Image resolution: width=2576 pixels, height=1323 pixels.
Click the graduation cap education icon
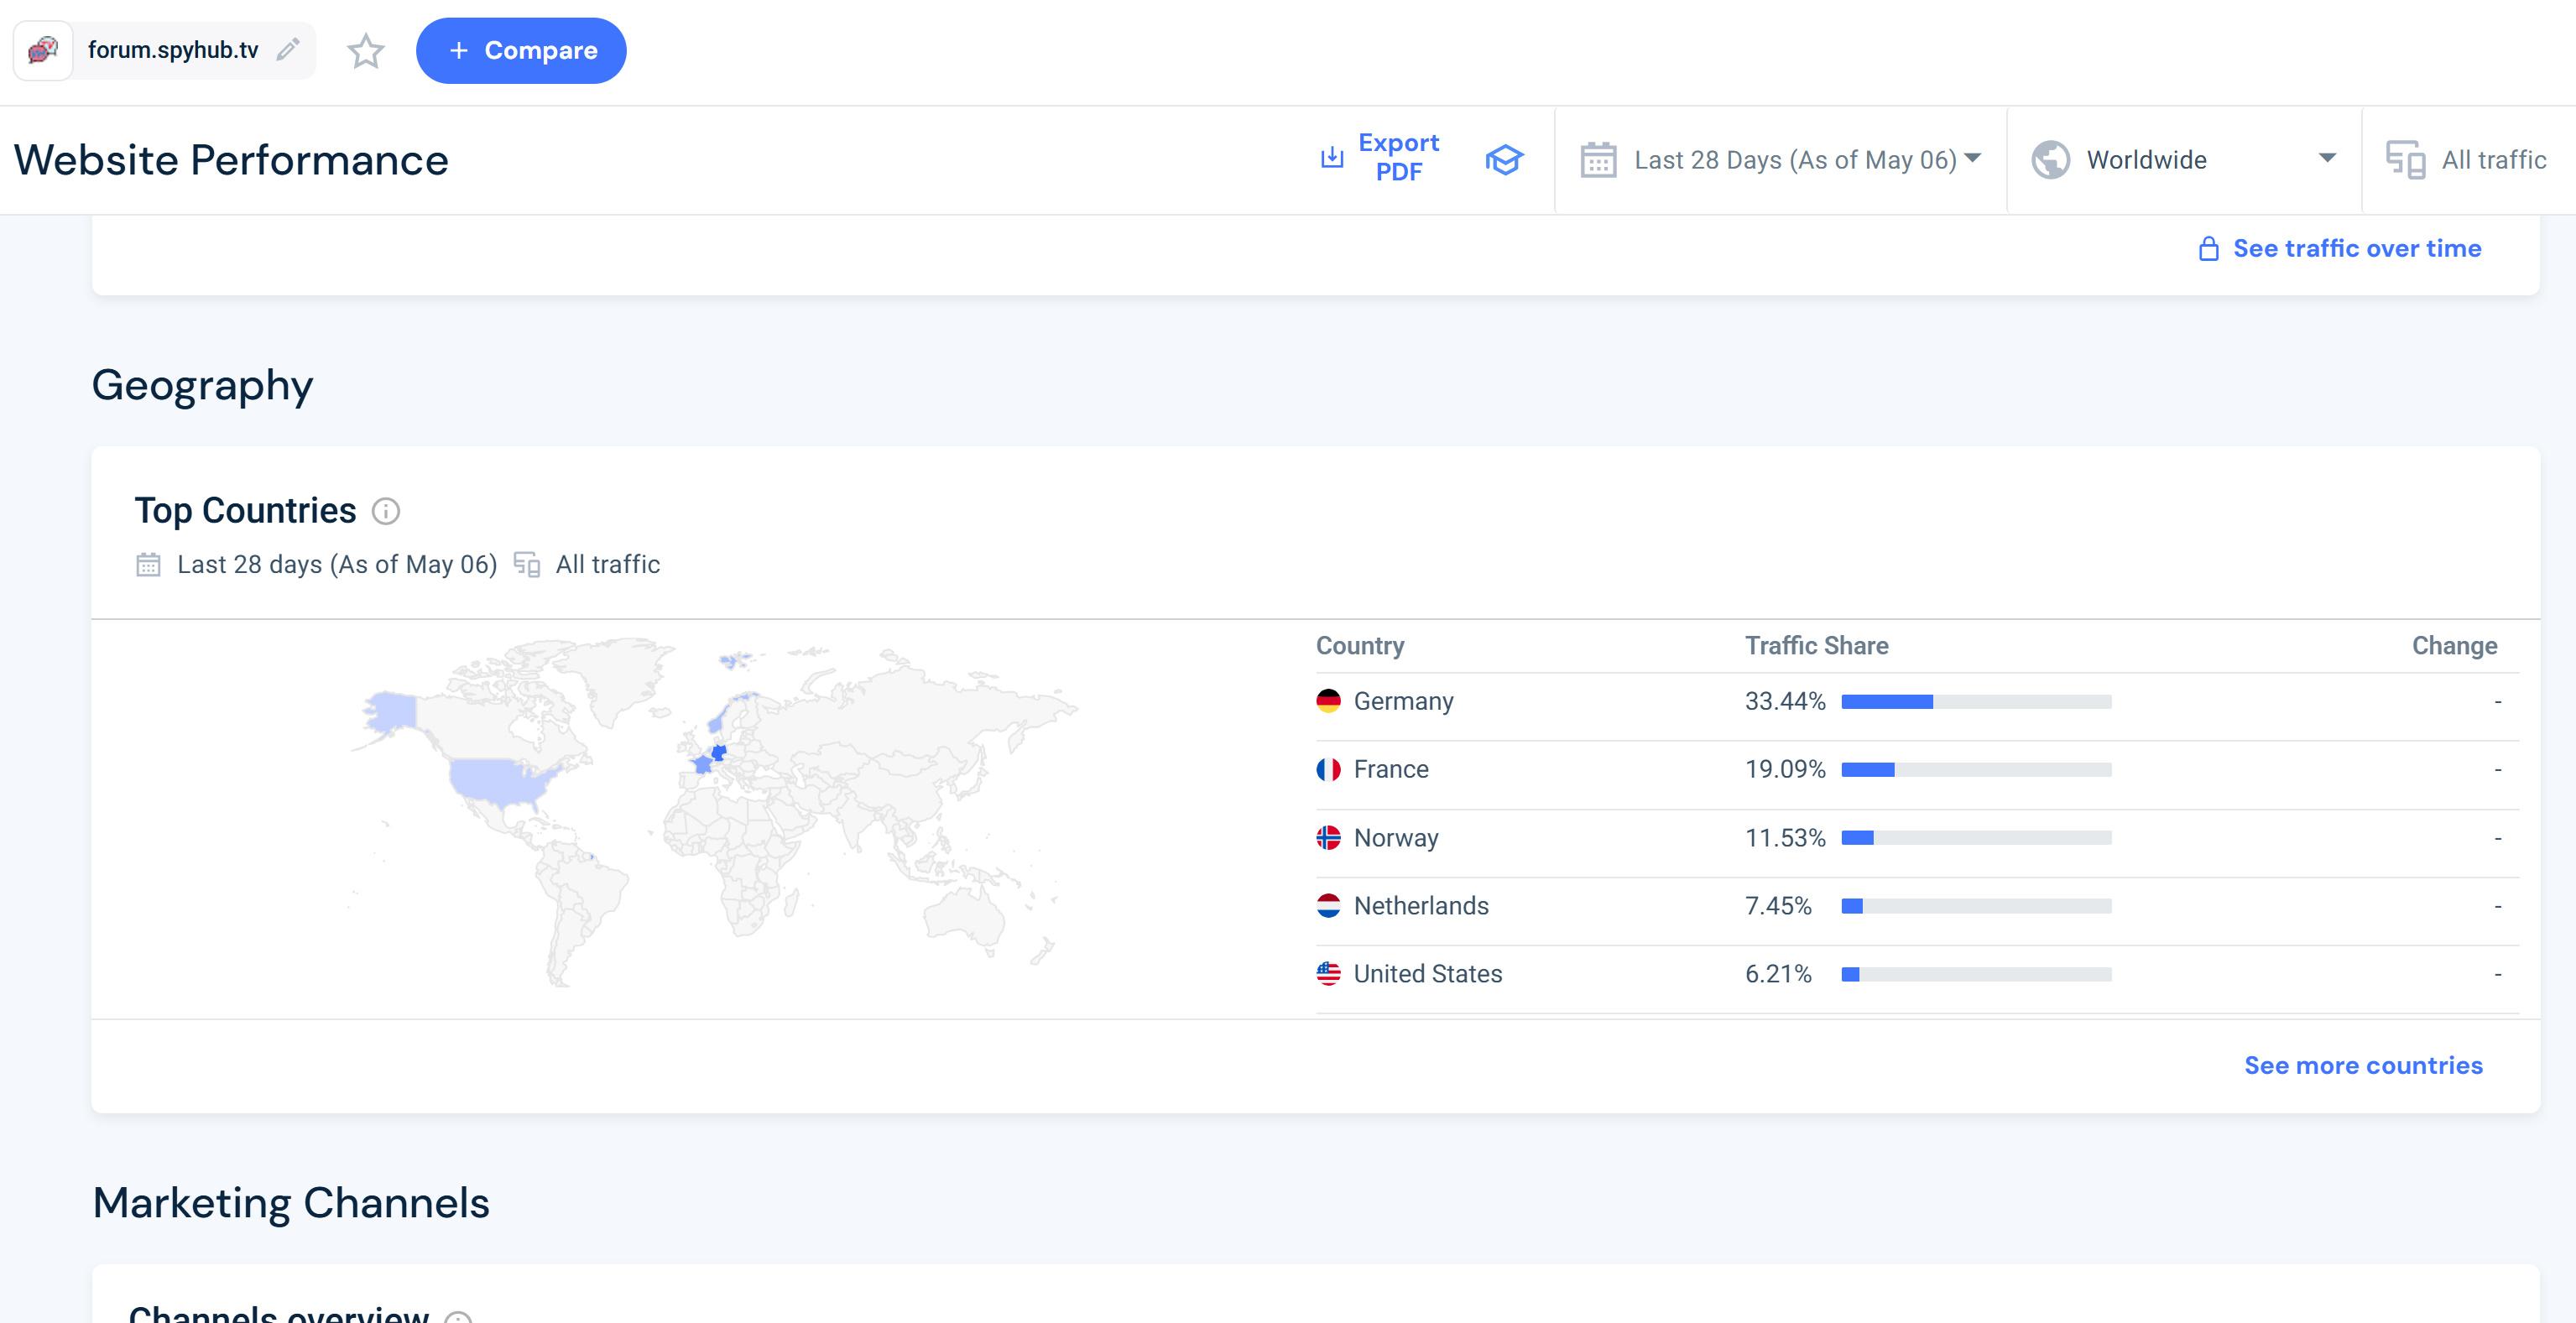(1503, 159)
